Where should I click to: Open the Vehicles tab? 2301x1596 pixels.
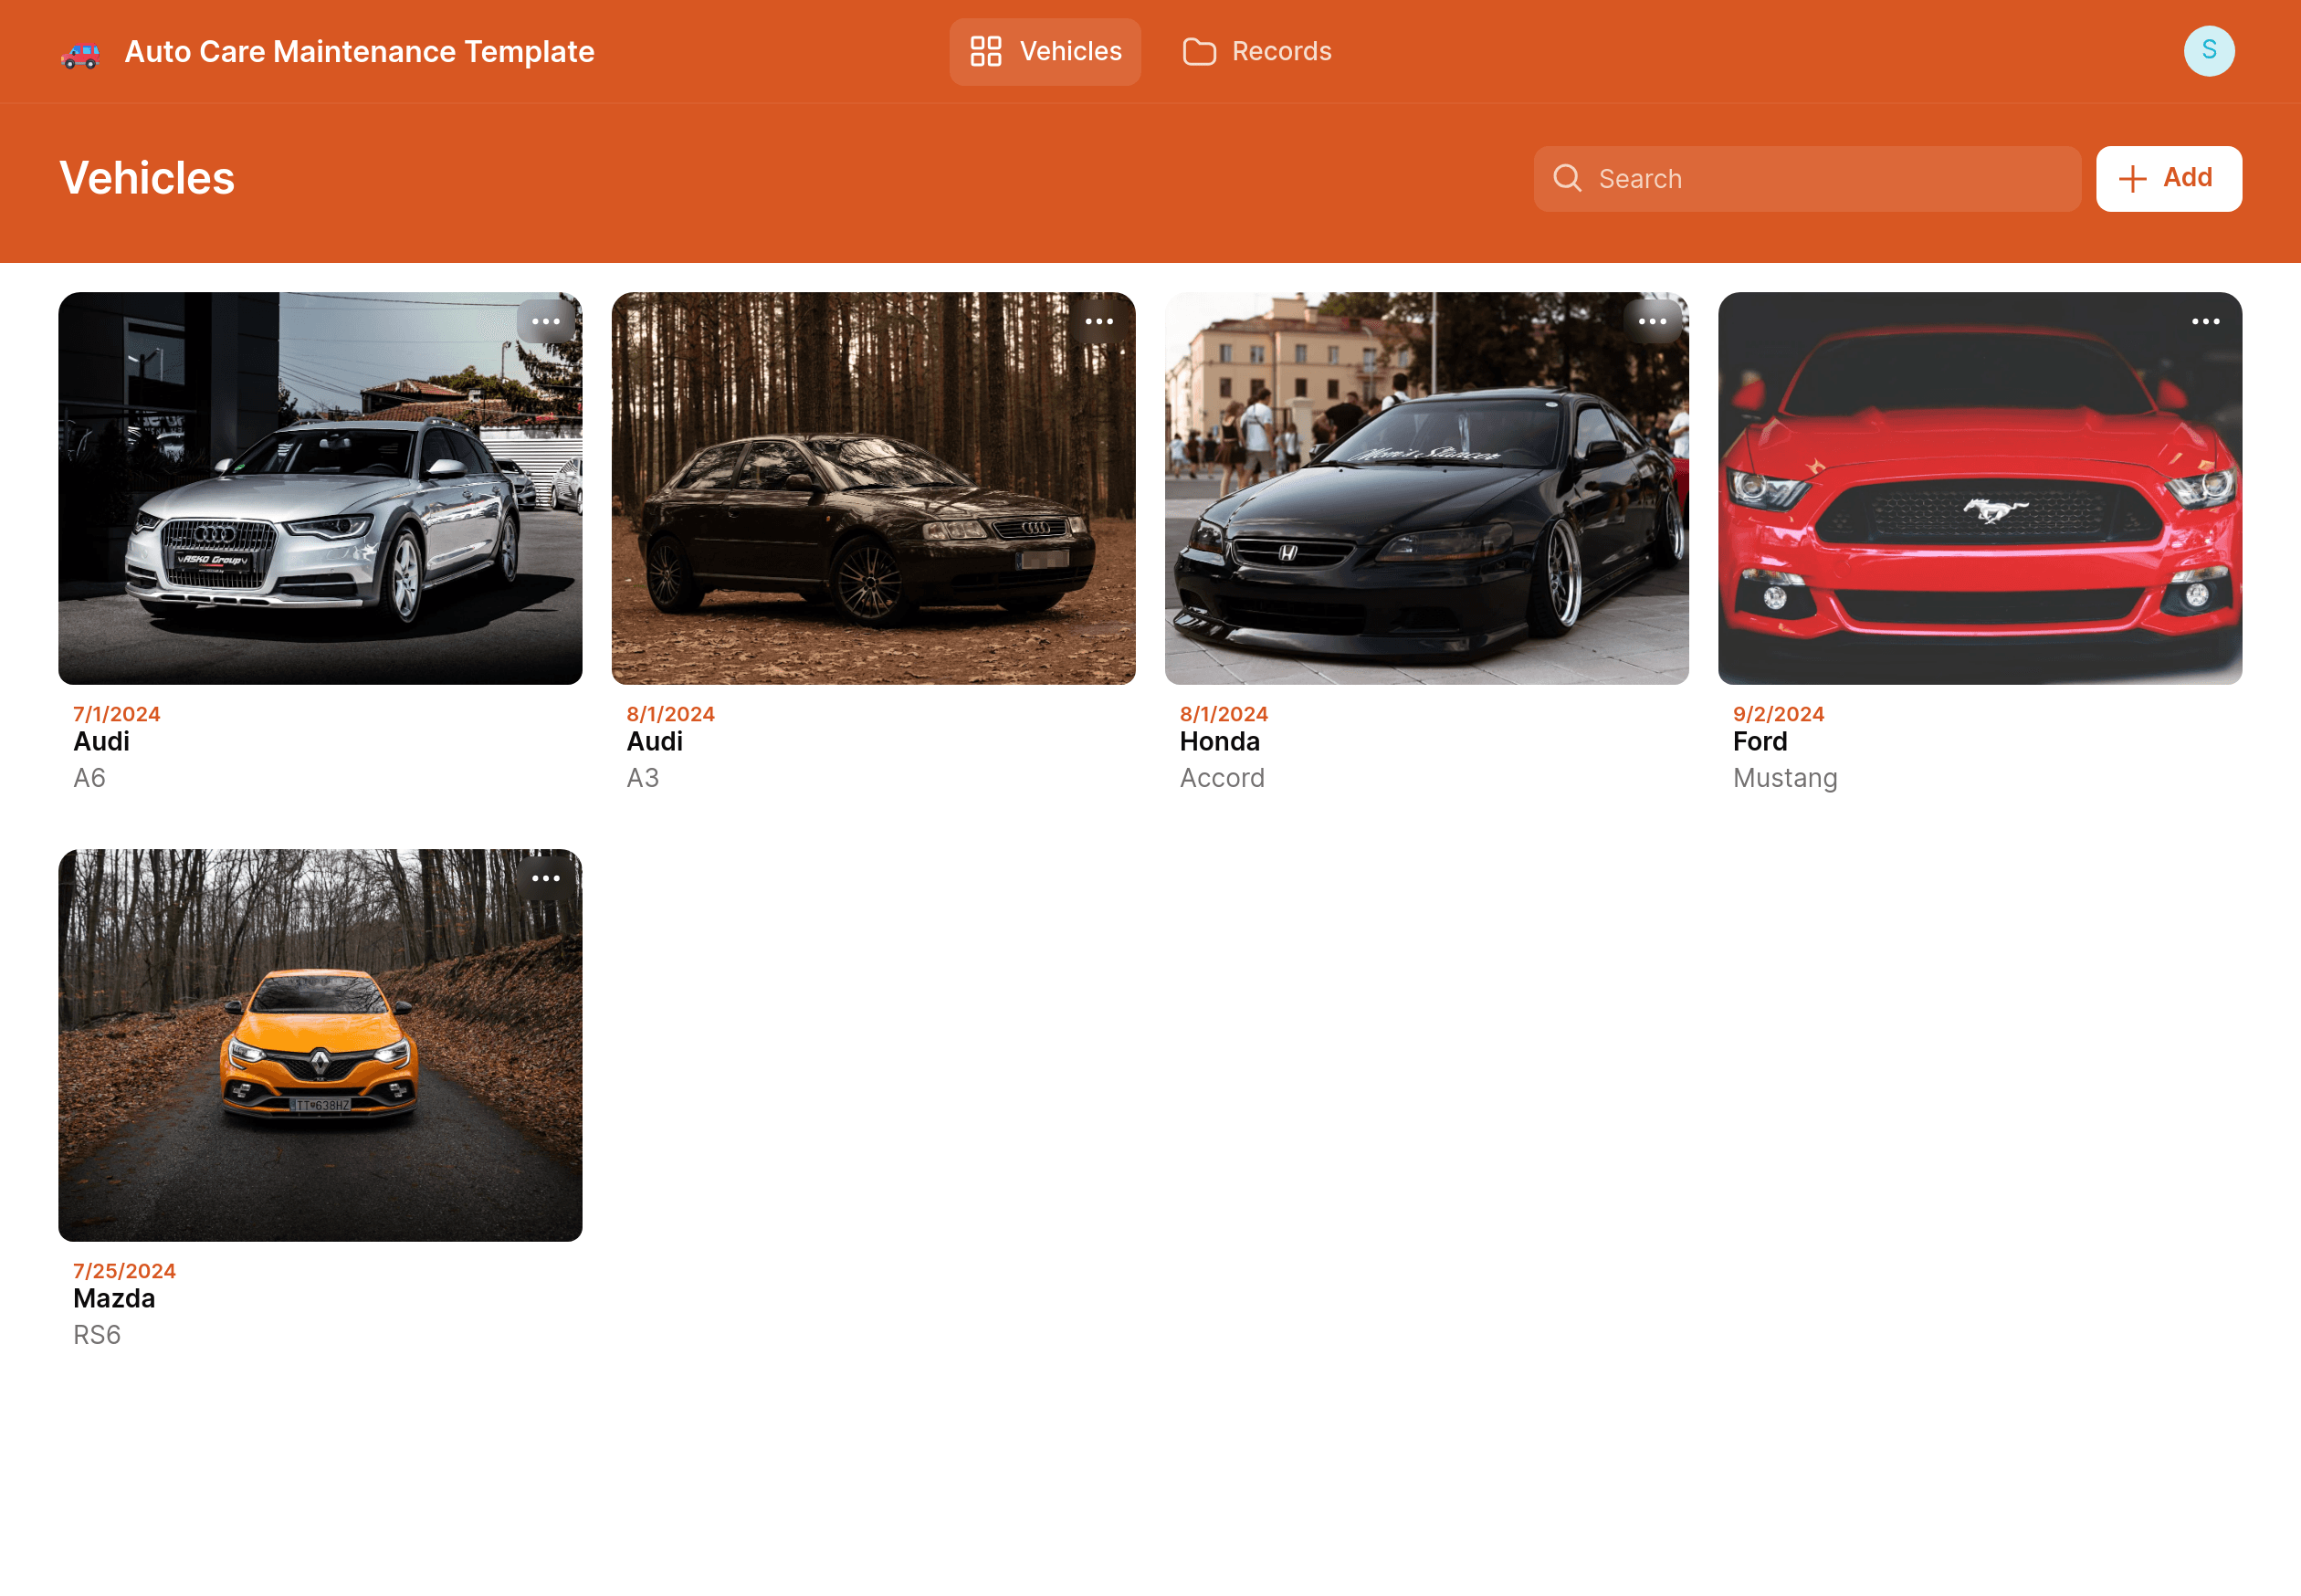click(1045, 51)
